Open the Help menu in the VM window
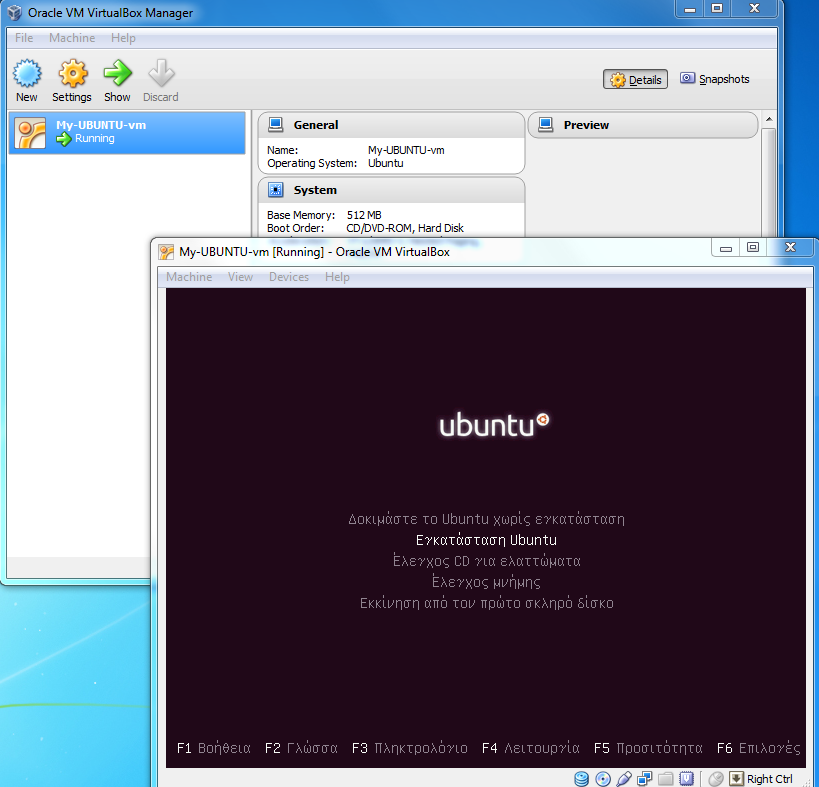Viewport: 819px width, 787px height. 337,277
